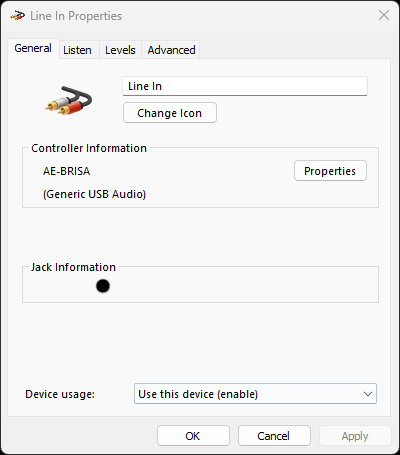The width and height of the screenshot is (400, 455).
Task: Click the Change Icon button
Action: tap(170, 113)
